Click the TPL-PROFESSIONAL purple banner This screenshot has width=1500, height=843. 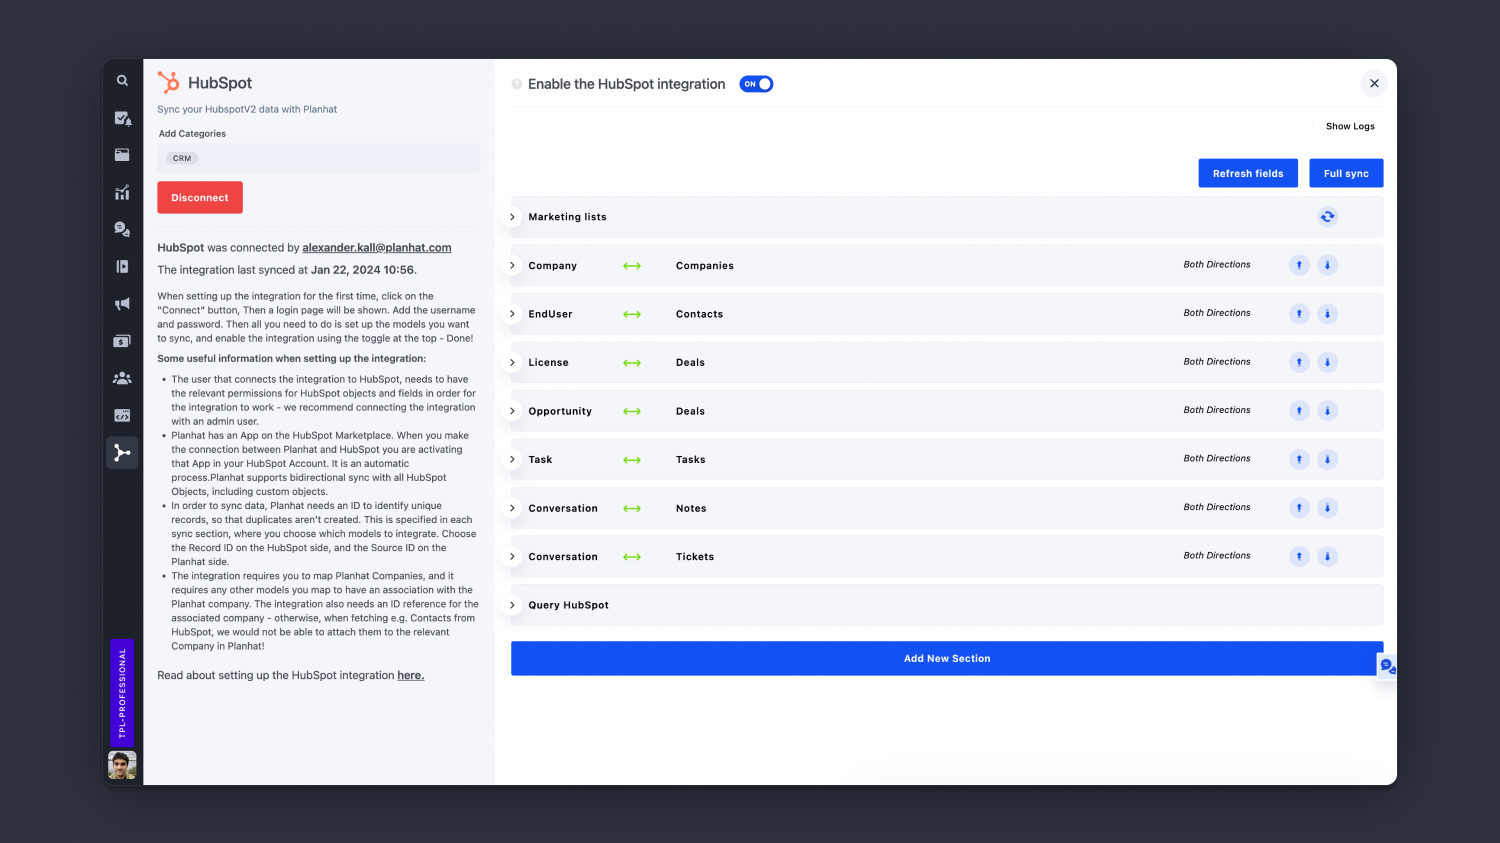pyautogui.click(x=122, y=692)
